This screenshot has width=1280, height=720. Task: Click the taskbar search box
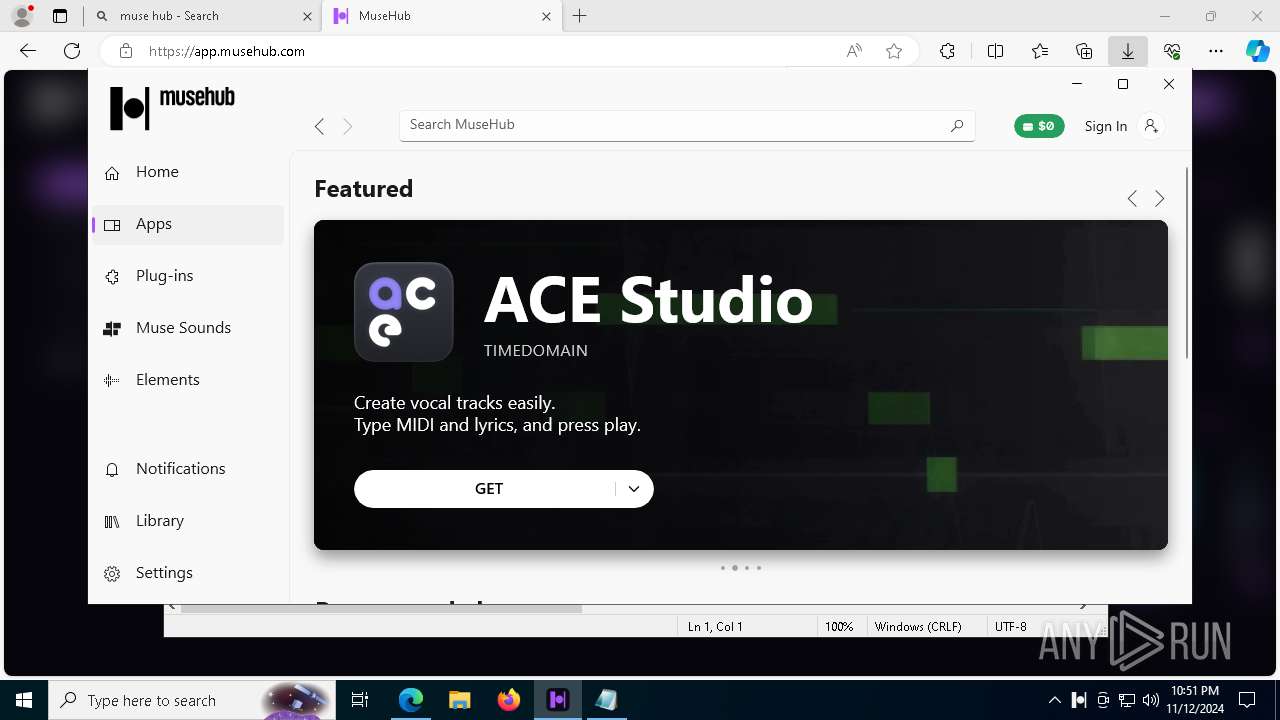click(x=192, y=700)
